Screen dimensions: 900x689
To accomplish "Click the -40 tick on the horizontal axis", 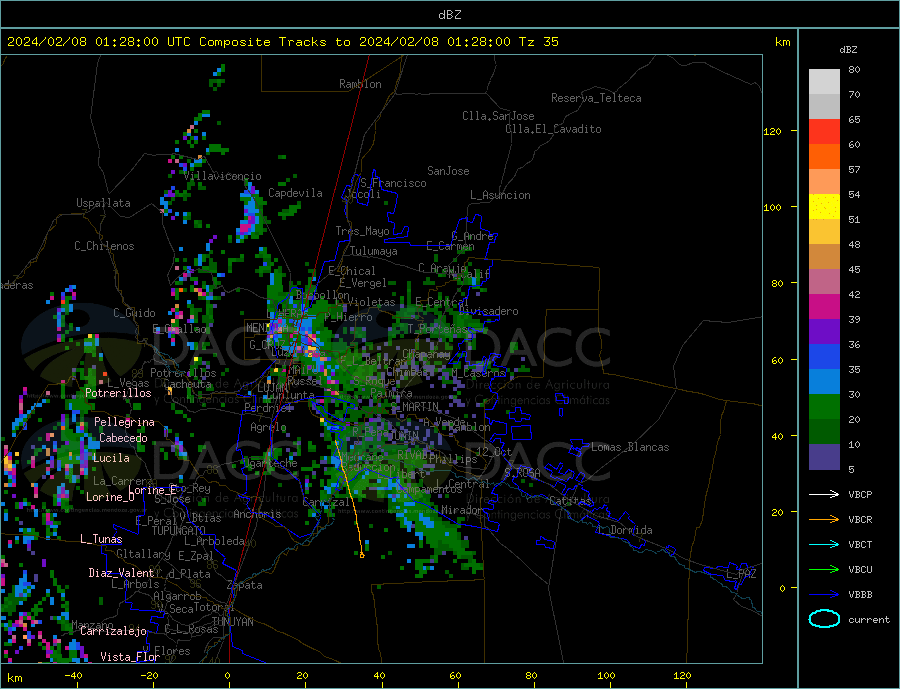I will pyautogui.click(x=73, y=675).
